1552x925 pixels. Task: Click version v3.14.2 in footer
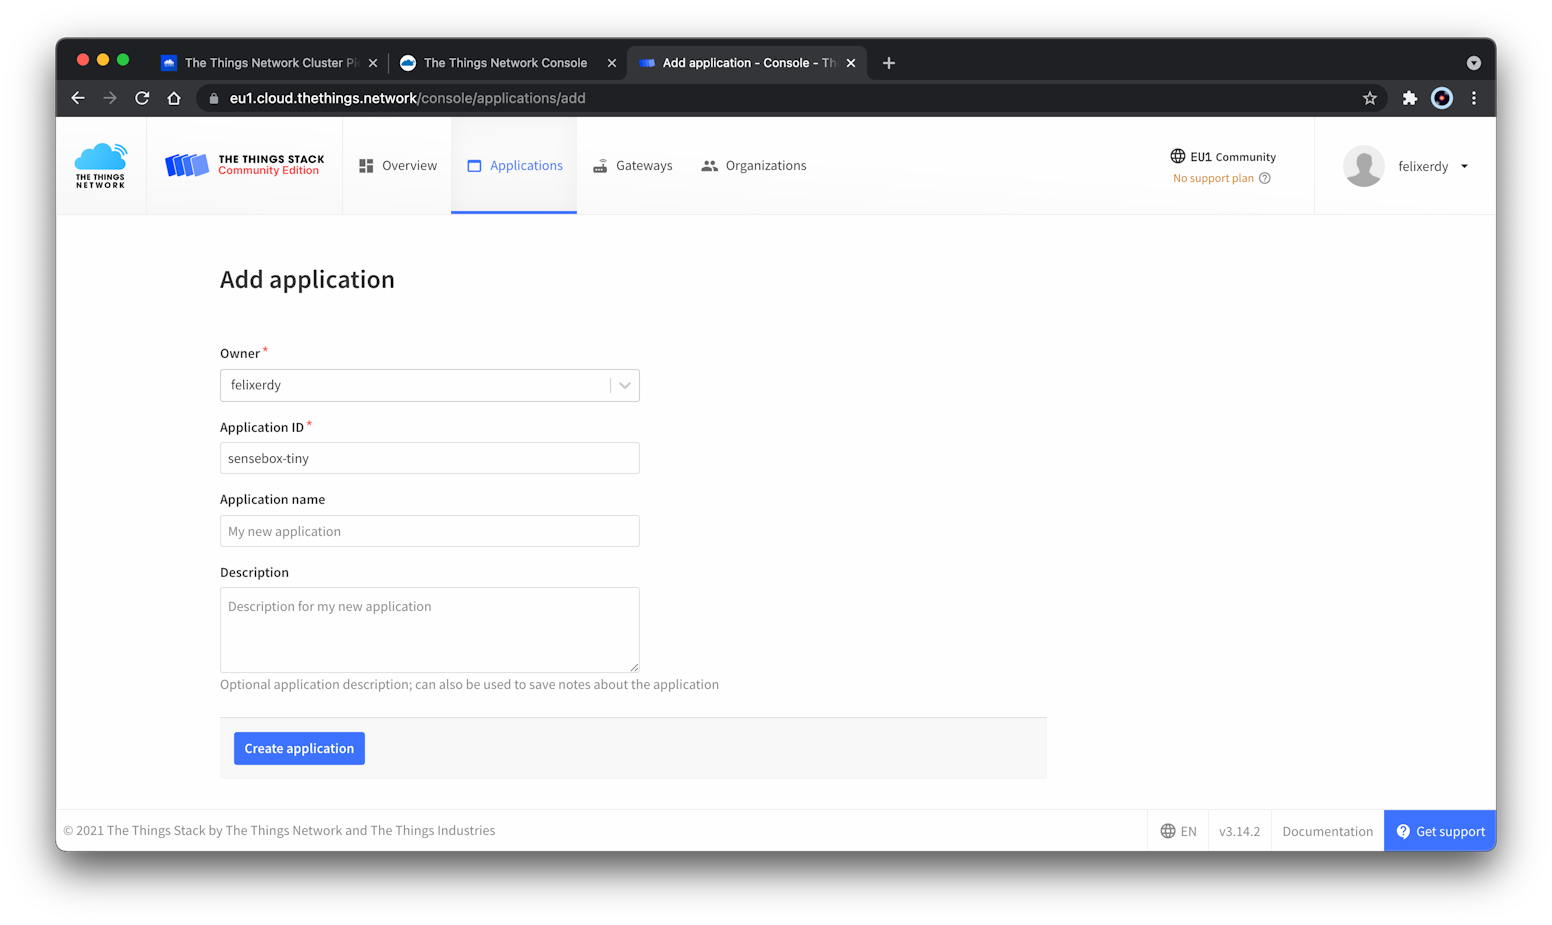point(1239,831)
